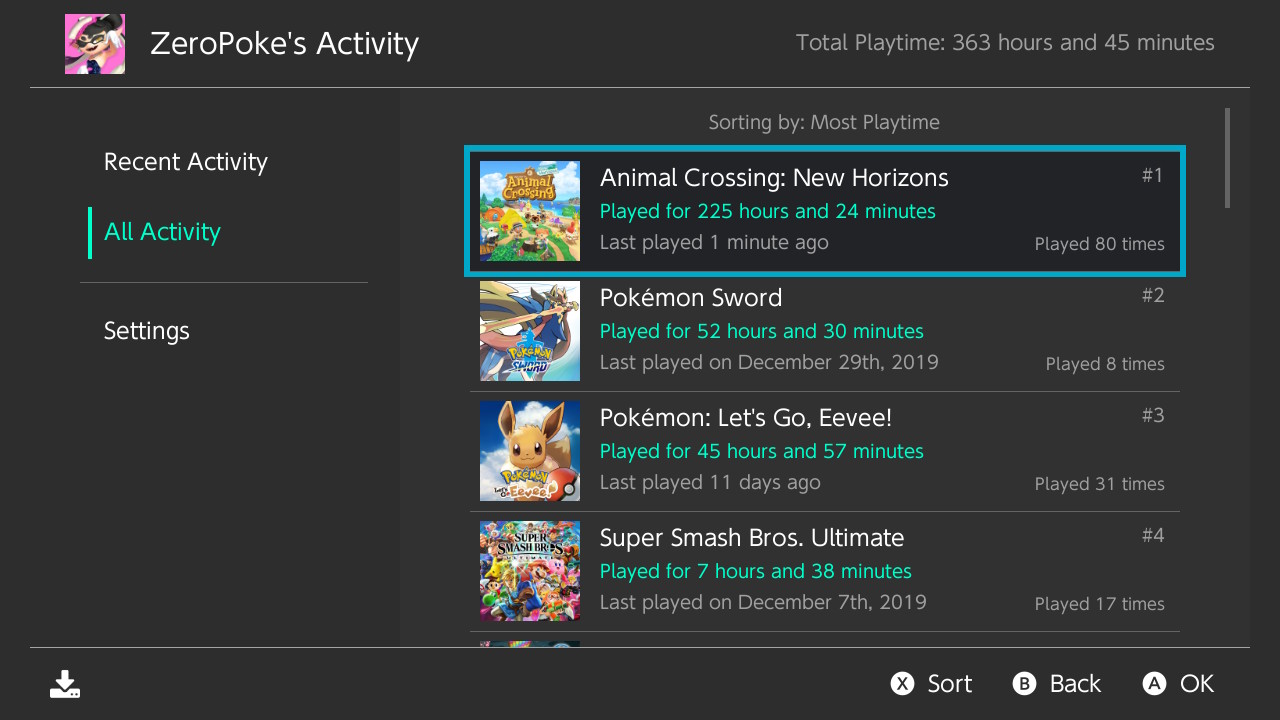Screen dimensions: 1280x720
Task: Select the Animal Crossing: New Horizons title
Action: (773, 178)
